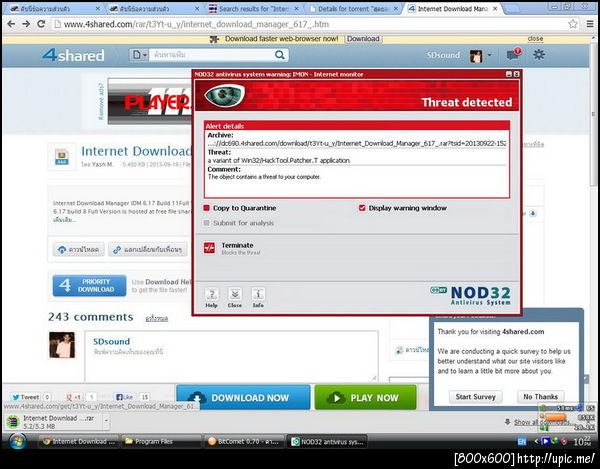Switch to Program Files taskbar item

pyautogui.click(x=161, y=441)
